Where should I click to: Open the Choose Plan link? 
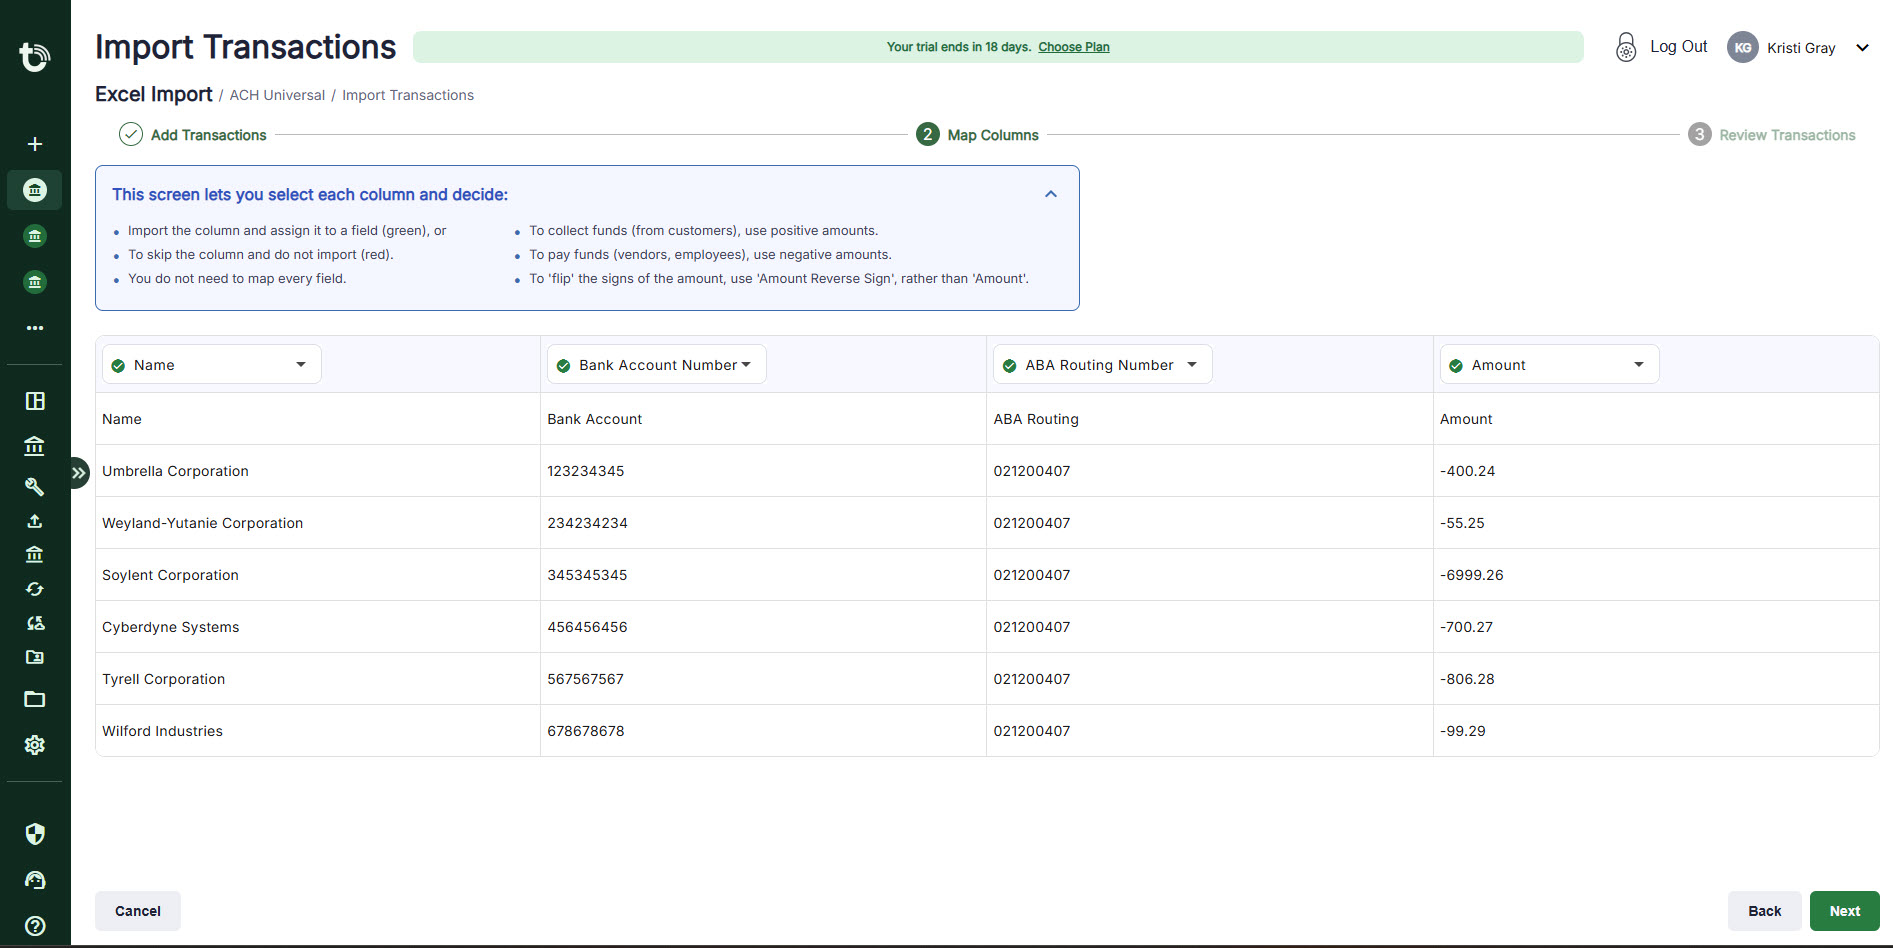click(1073, 46)
